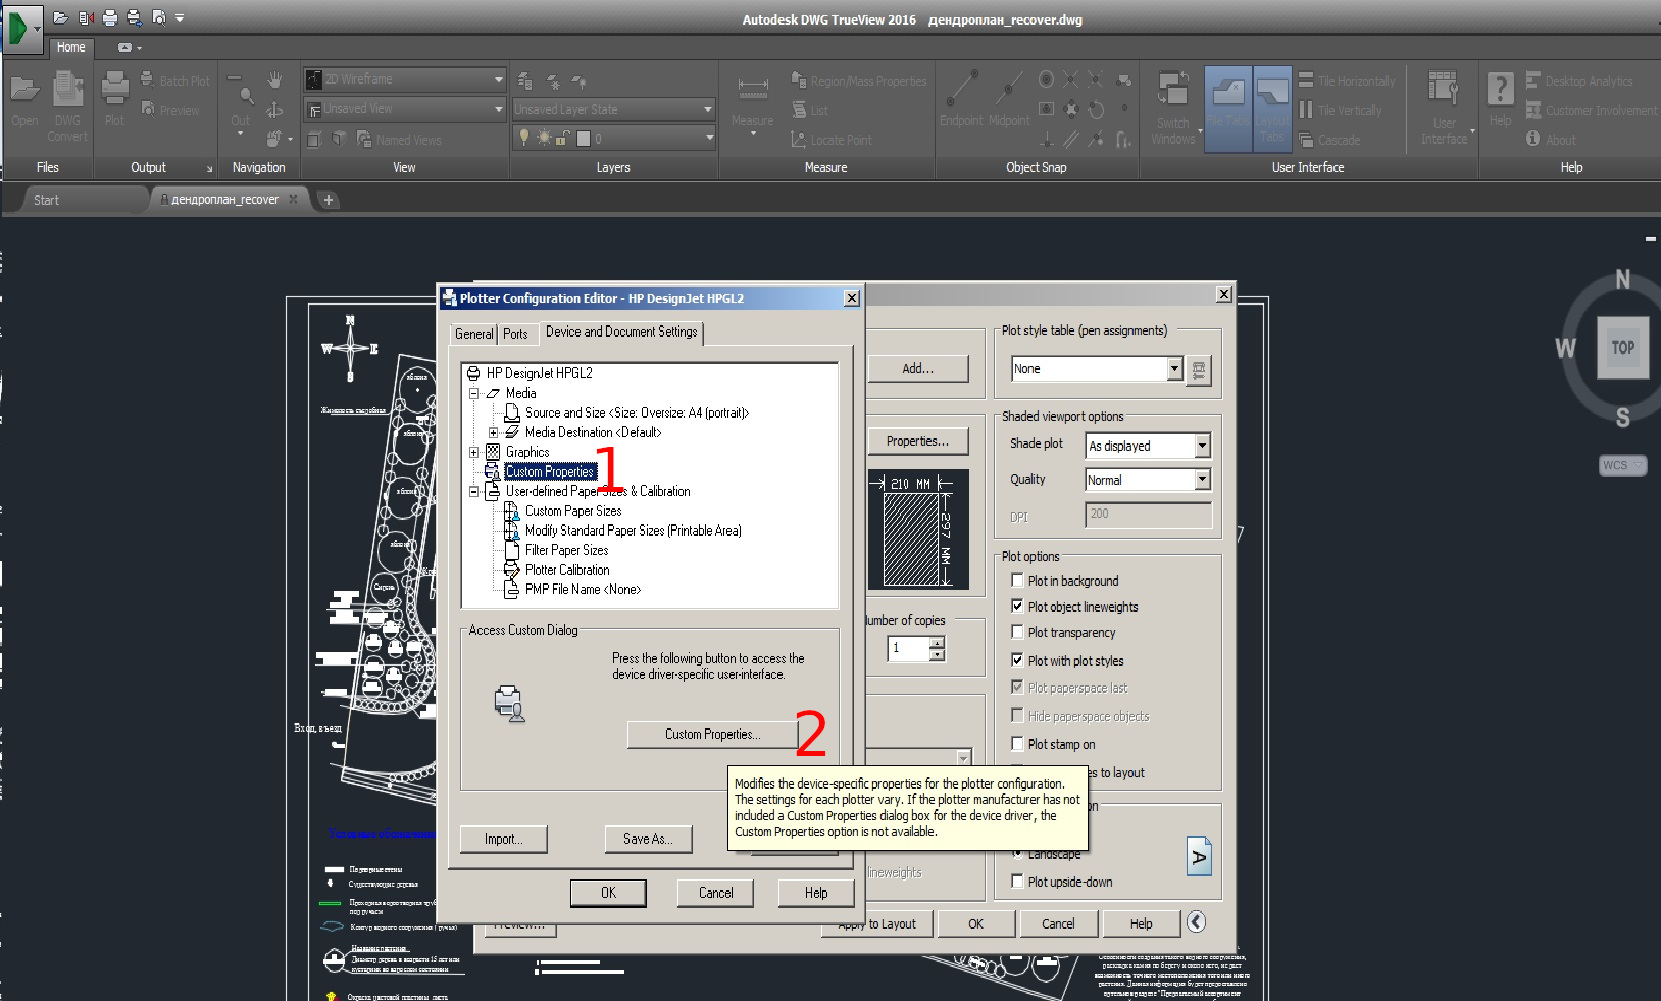Toggle Plot with plot styles checkbox
Image resolution: width=1661 pixels, height=1001 pixels.
(x=1017, y=660)
